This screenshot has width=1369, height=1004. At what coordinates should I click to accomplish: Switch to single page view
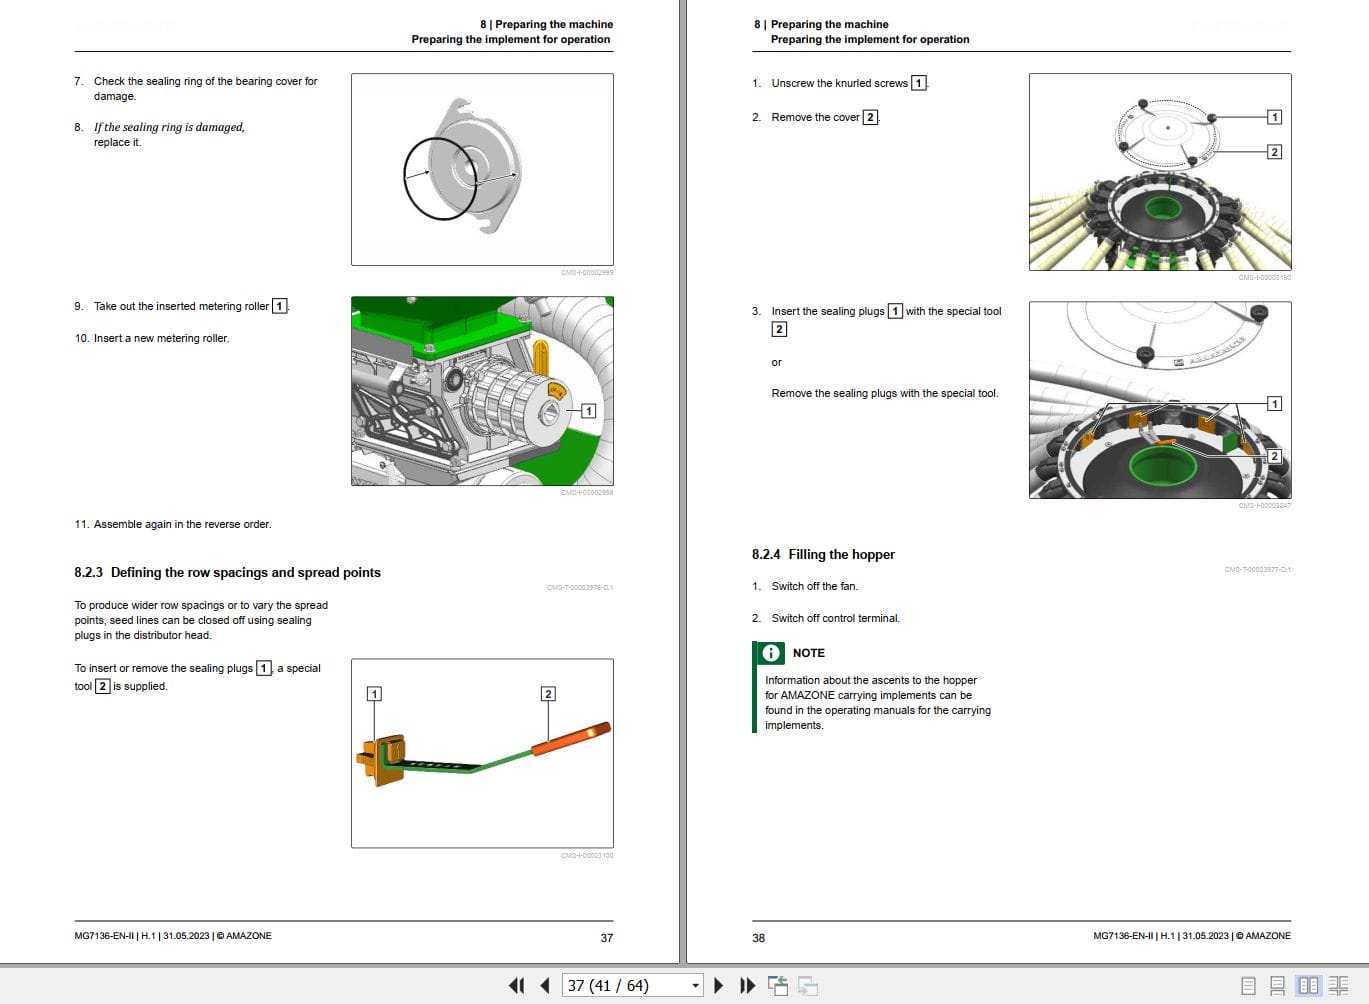pyautogui.click(x=1248, y=986)
